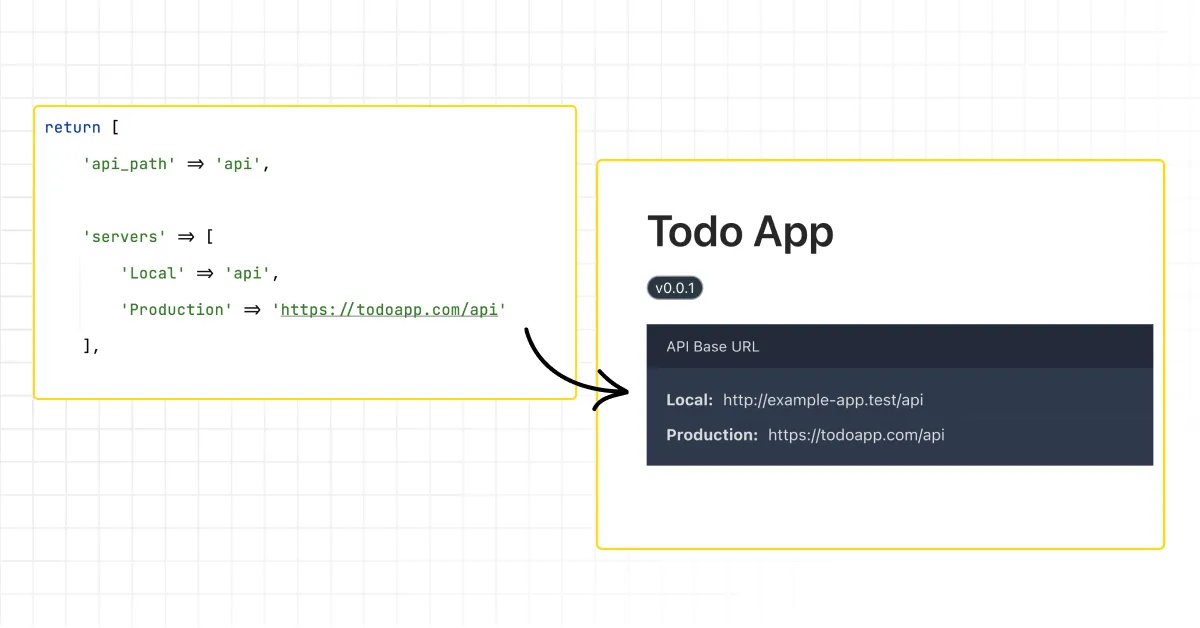1200x628 pixels.
Task: Select https://todoapp.com/api in the dark panel
Action: coord(857,435)
